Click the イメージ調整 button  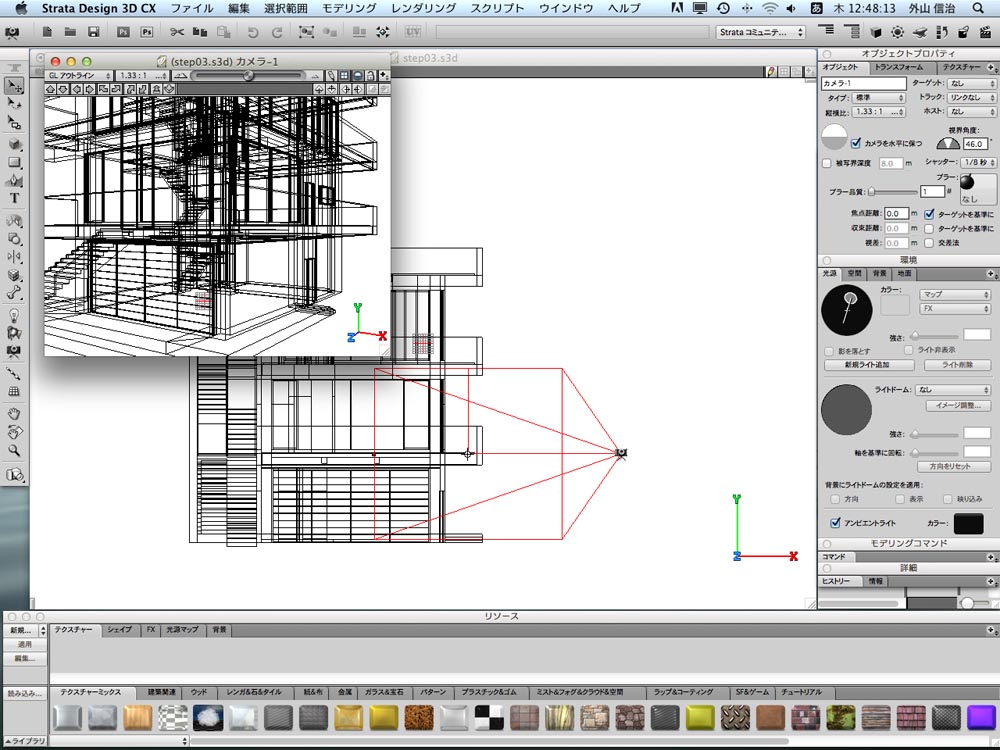point(958,406)
